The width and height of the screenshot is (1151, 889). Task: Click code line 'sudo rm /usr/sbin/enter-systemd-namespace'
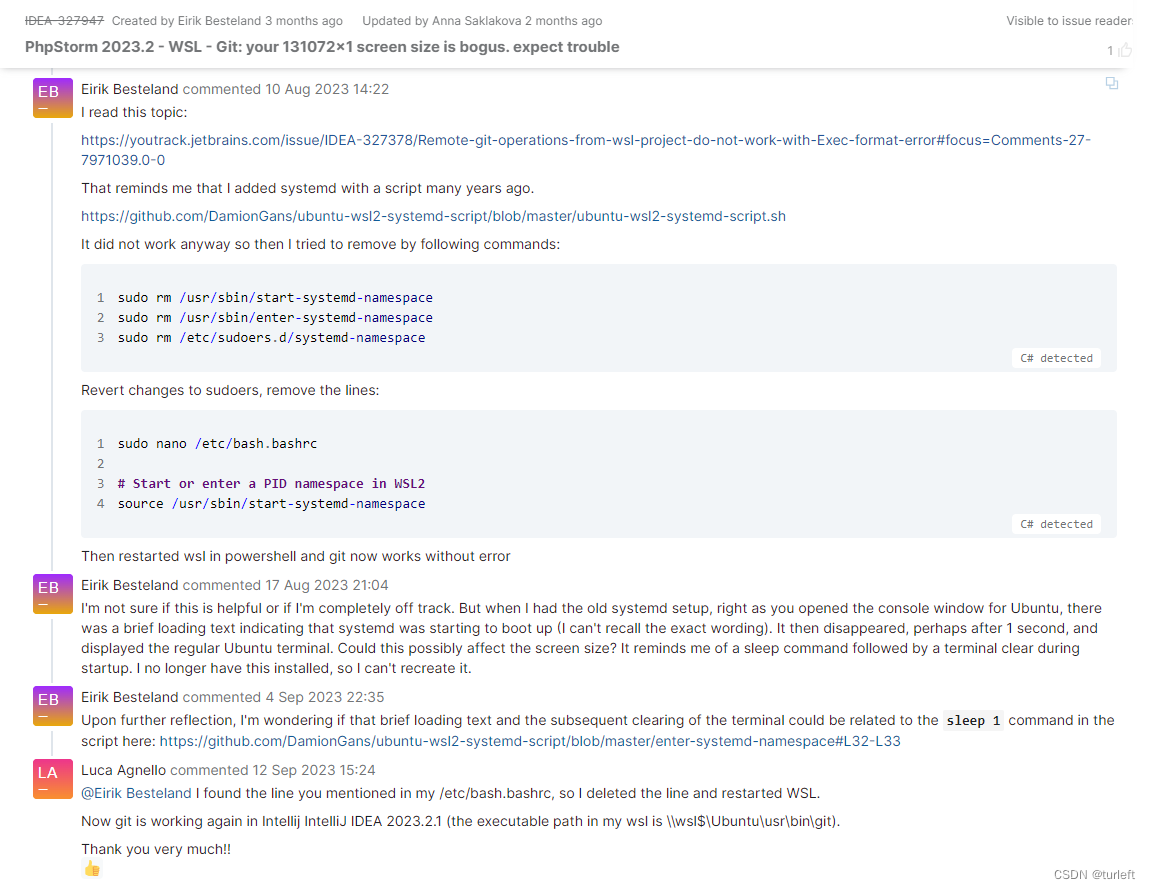click(275, 317)
